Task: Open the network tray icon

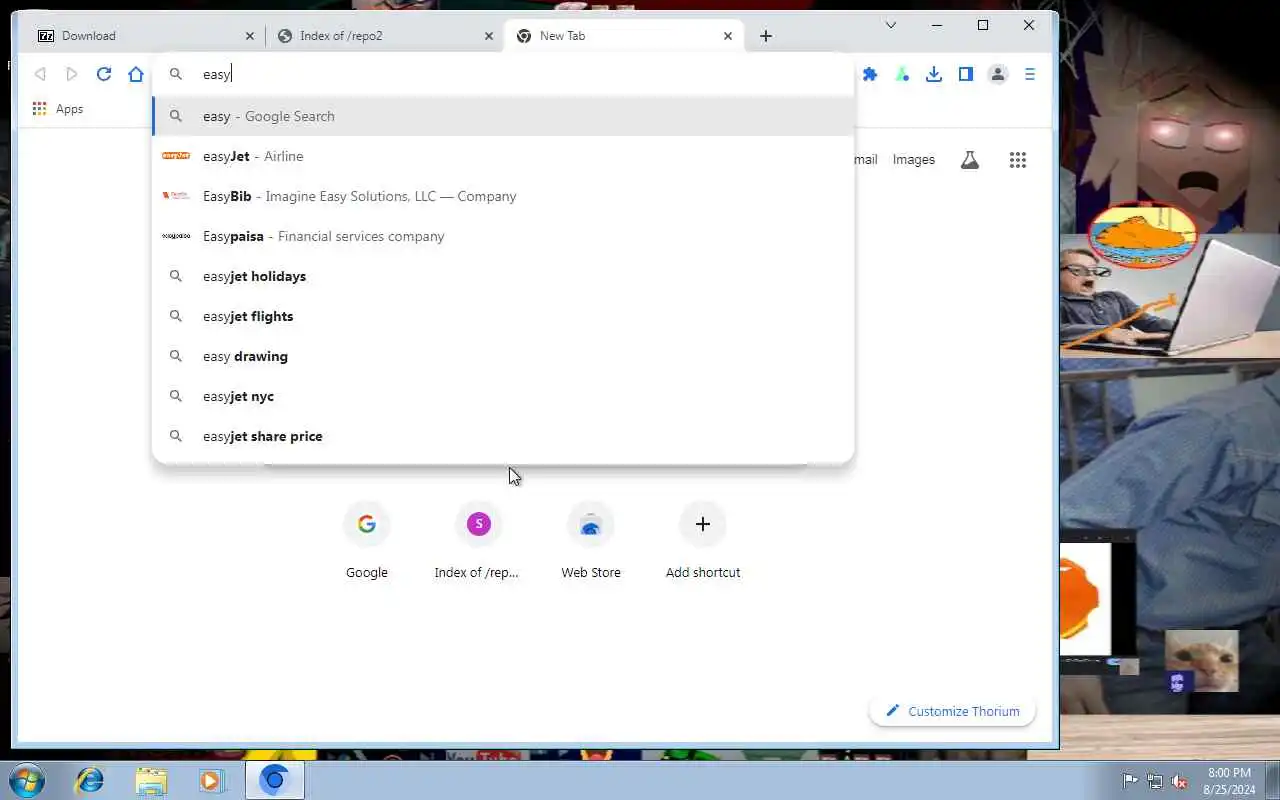Action: point(1155,781)
